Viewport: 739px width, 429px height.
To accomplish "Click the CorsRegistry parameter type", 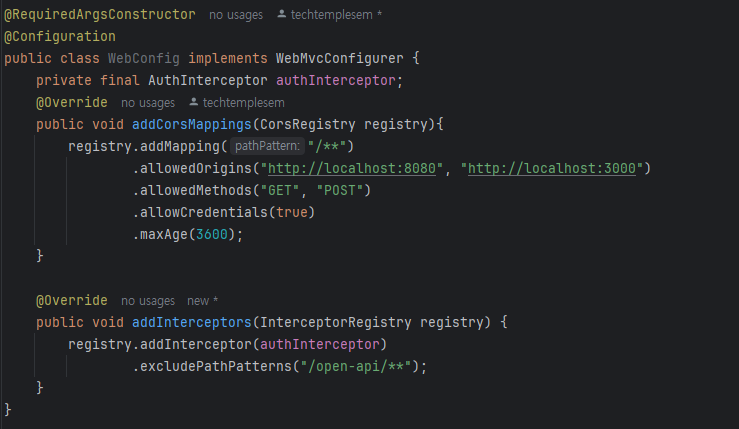I will [x=307, y=124].
